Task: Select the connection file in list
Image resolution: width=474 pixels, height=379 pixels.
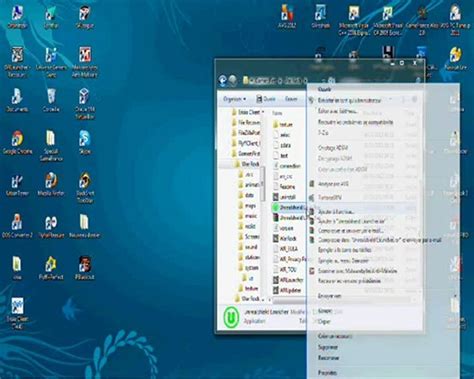Action: [287, 166]
